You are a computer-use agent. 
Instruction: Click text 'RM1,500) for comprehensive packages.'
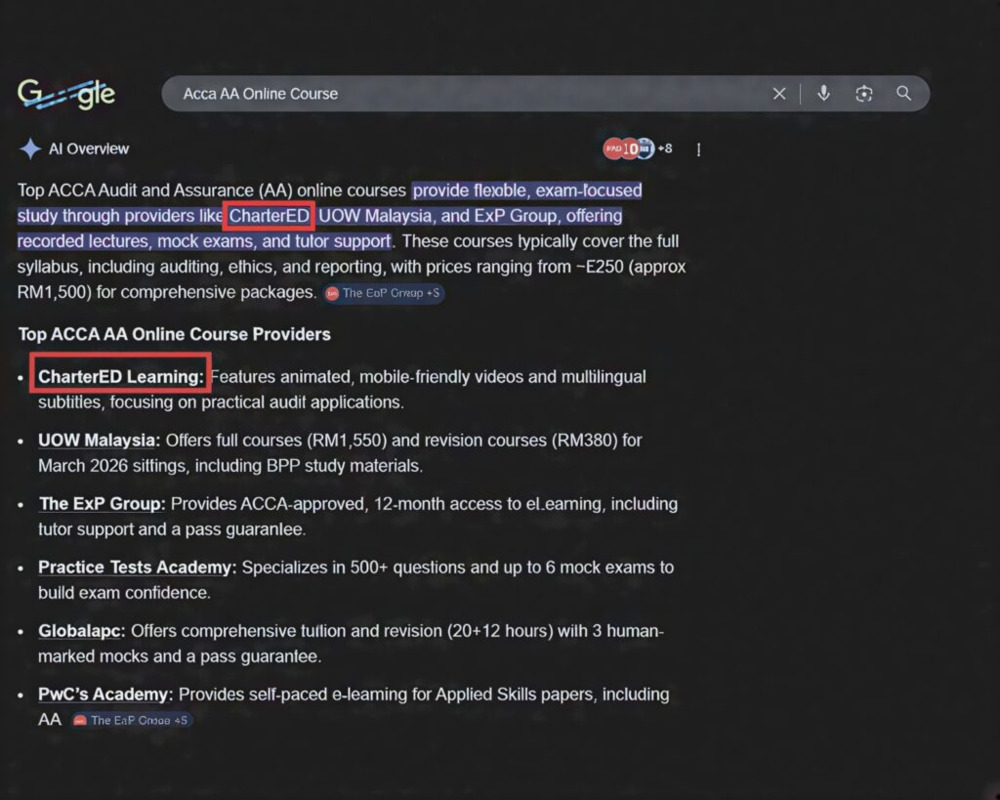pos(167,292)
